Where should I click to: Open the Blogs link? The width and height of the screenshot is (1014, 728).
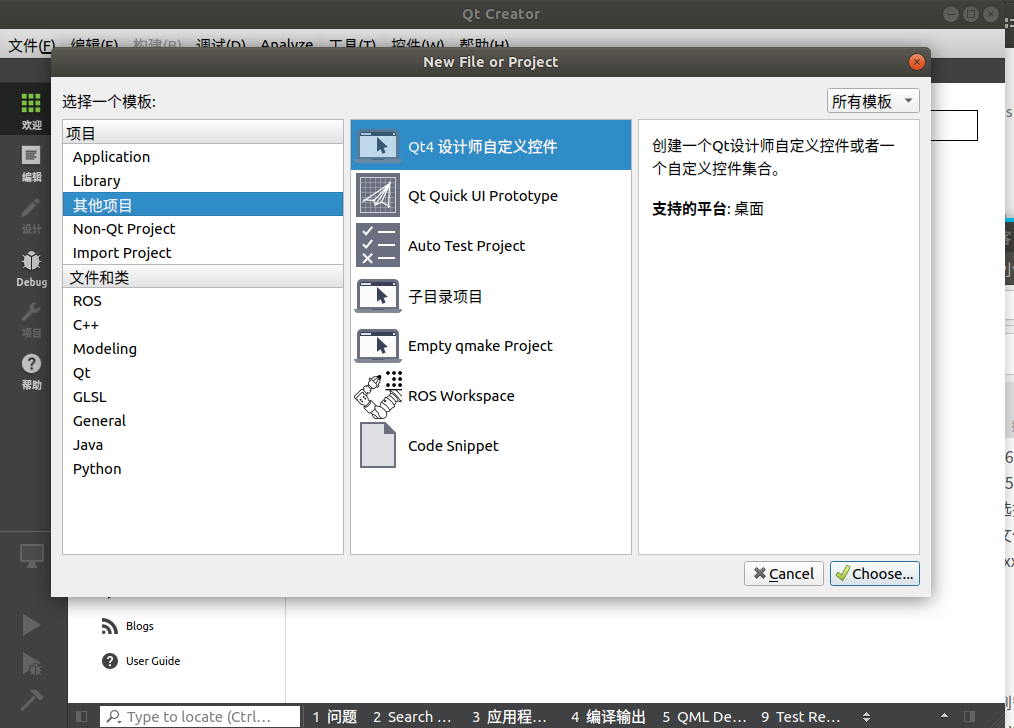coord(140,626)
